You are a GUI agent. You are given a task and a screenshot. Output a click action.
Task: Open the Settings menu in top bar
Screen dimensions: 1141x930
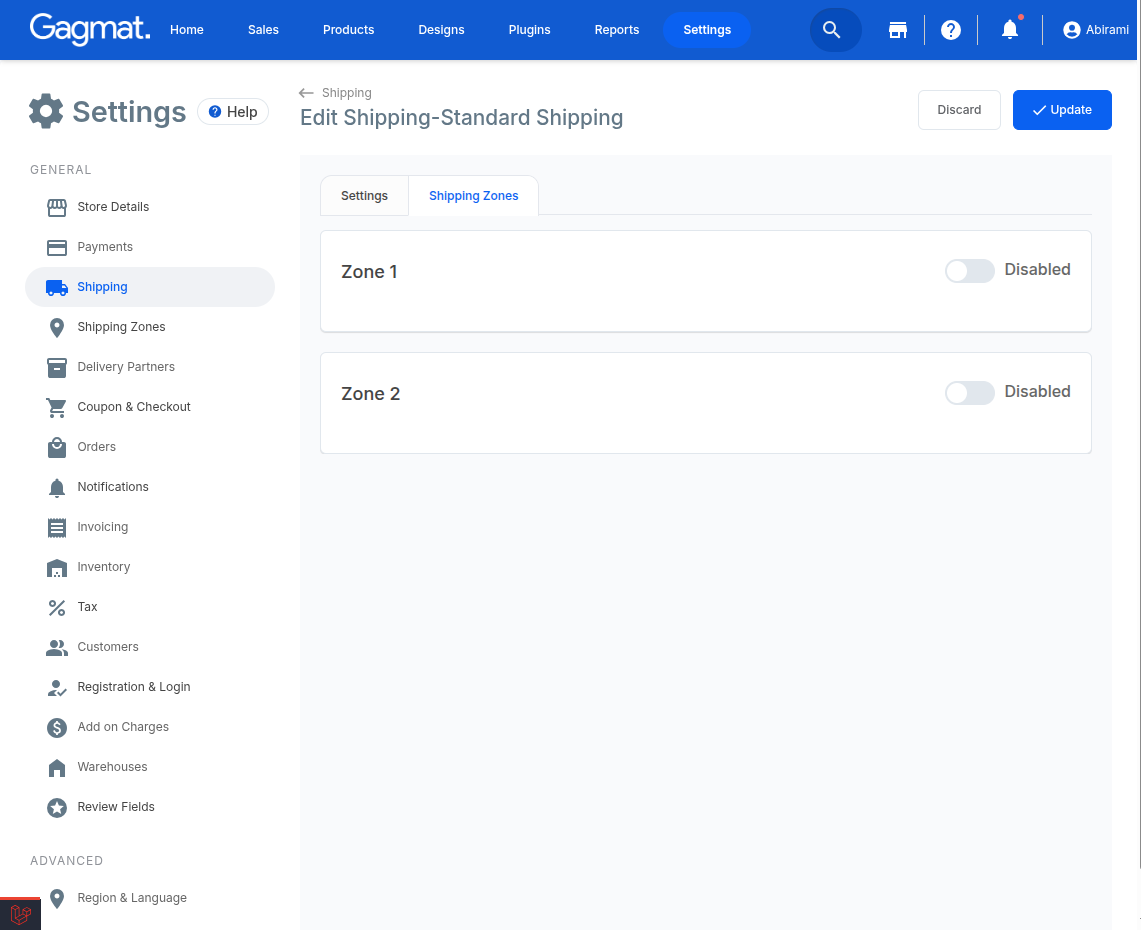point(707,30)
